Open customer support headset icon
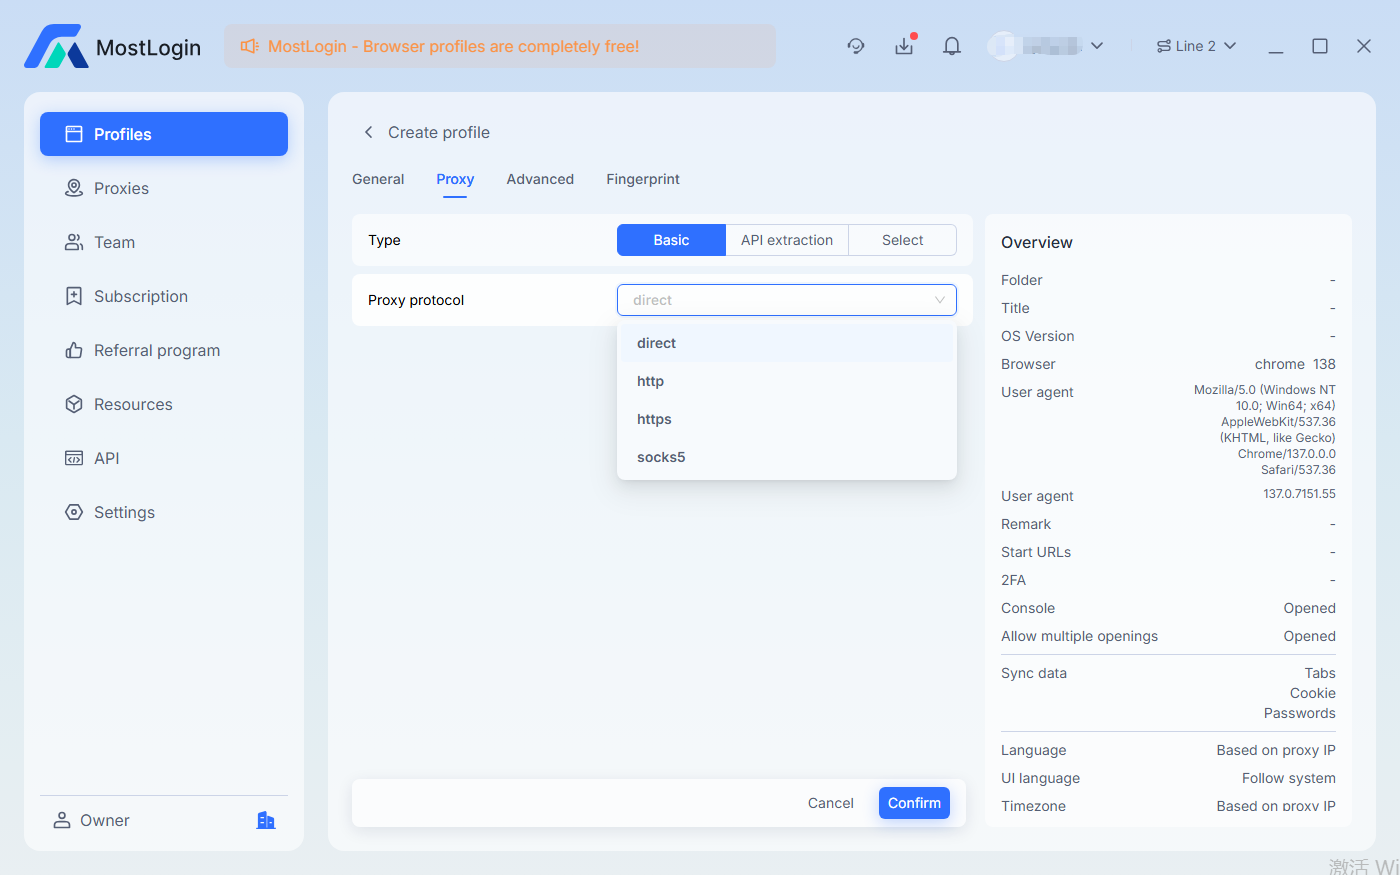The image size is (1400, 875). [x=856, y=46]
